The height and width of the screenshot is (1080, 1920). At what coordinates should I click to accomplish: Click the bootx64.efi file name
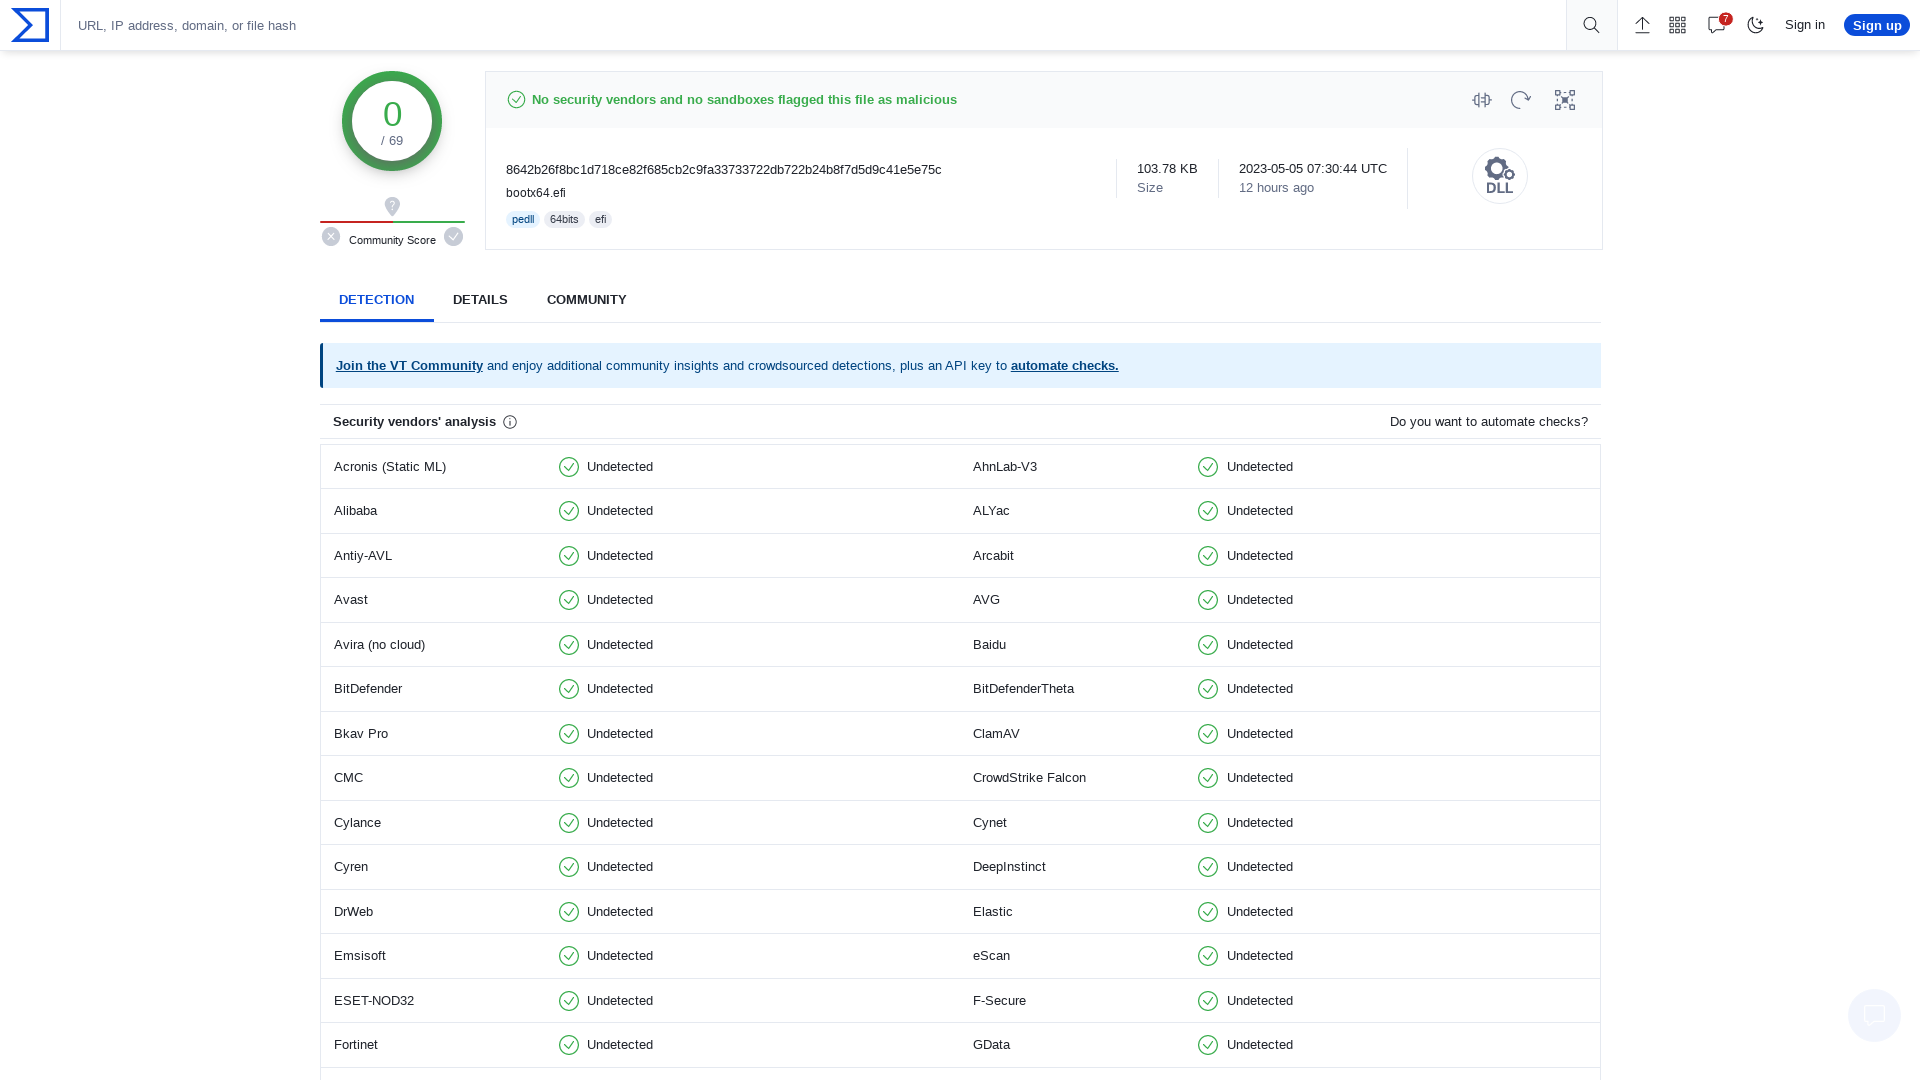(536, 193)
